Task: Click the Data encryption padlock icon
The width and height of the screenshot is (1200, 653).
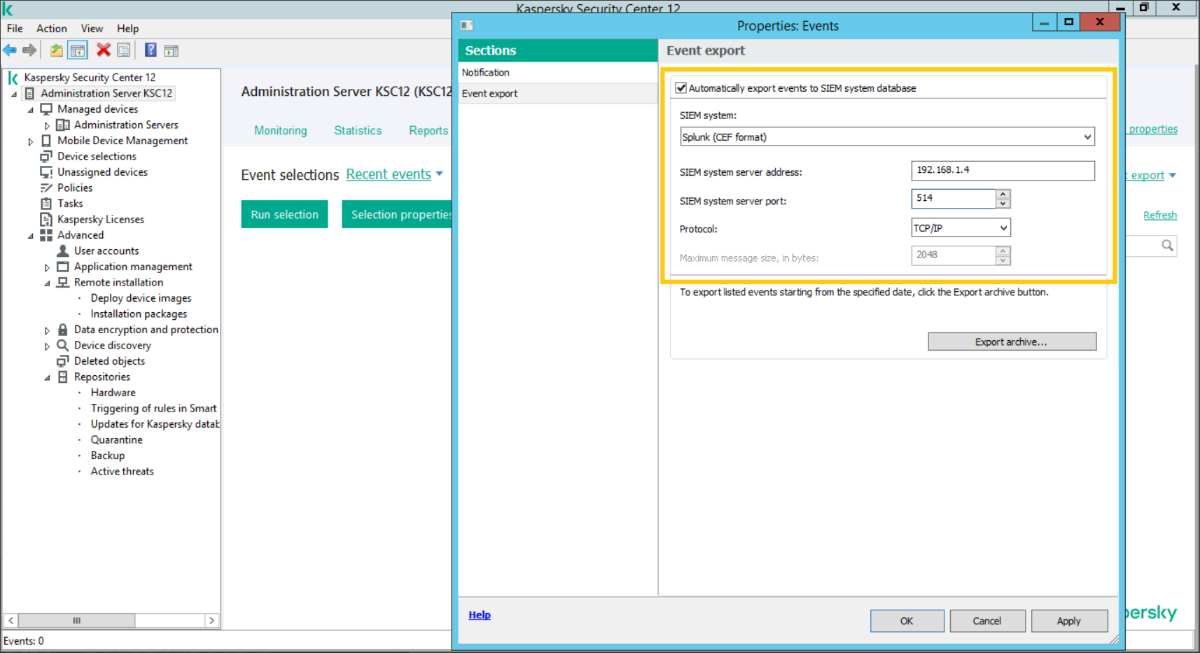Action: (x=63, y=330)
